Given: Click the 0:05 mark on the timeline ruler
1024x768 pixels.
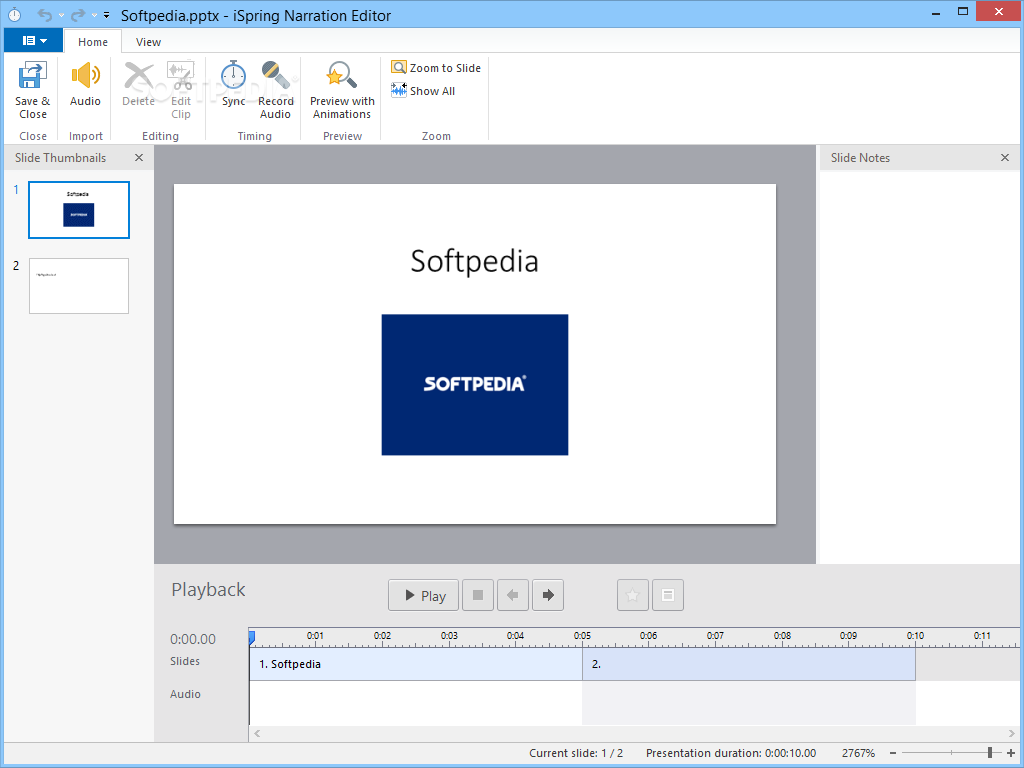Looking at the screenshot, I should 583,635.
